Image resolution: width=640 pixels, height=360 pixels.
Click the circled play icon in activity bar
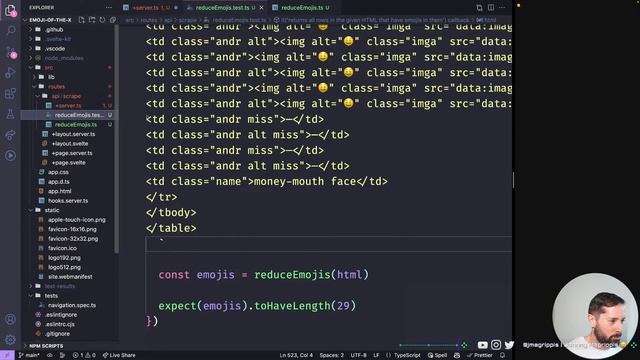(10, 156)
